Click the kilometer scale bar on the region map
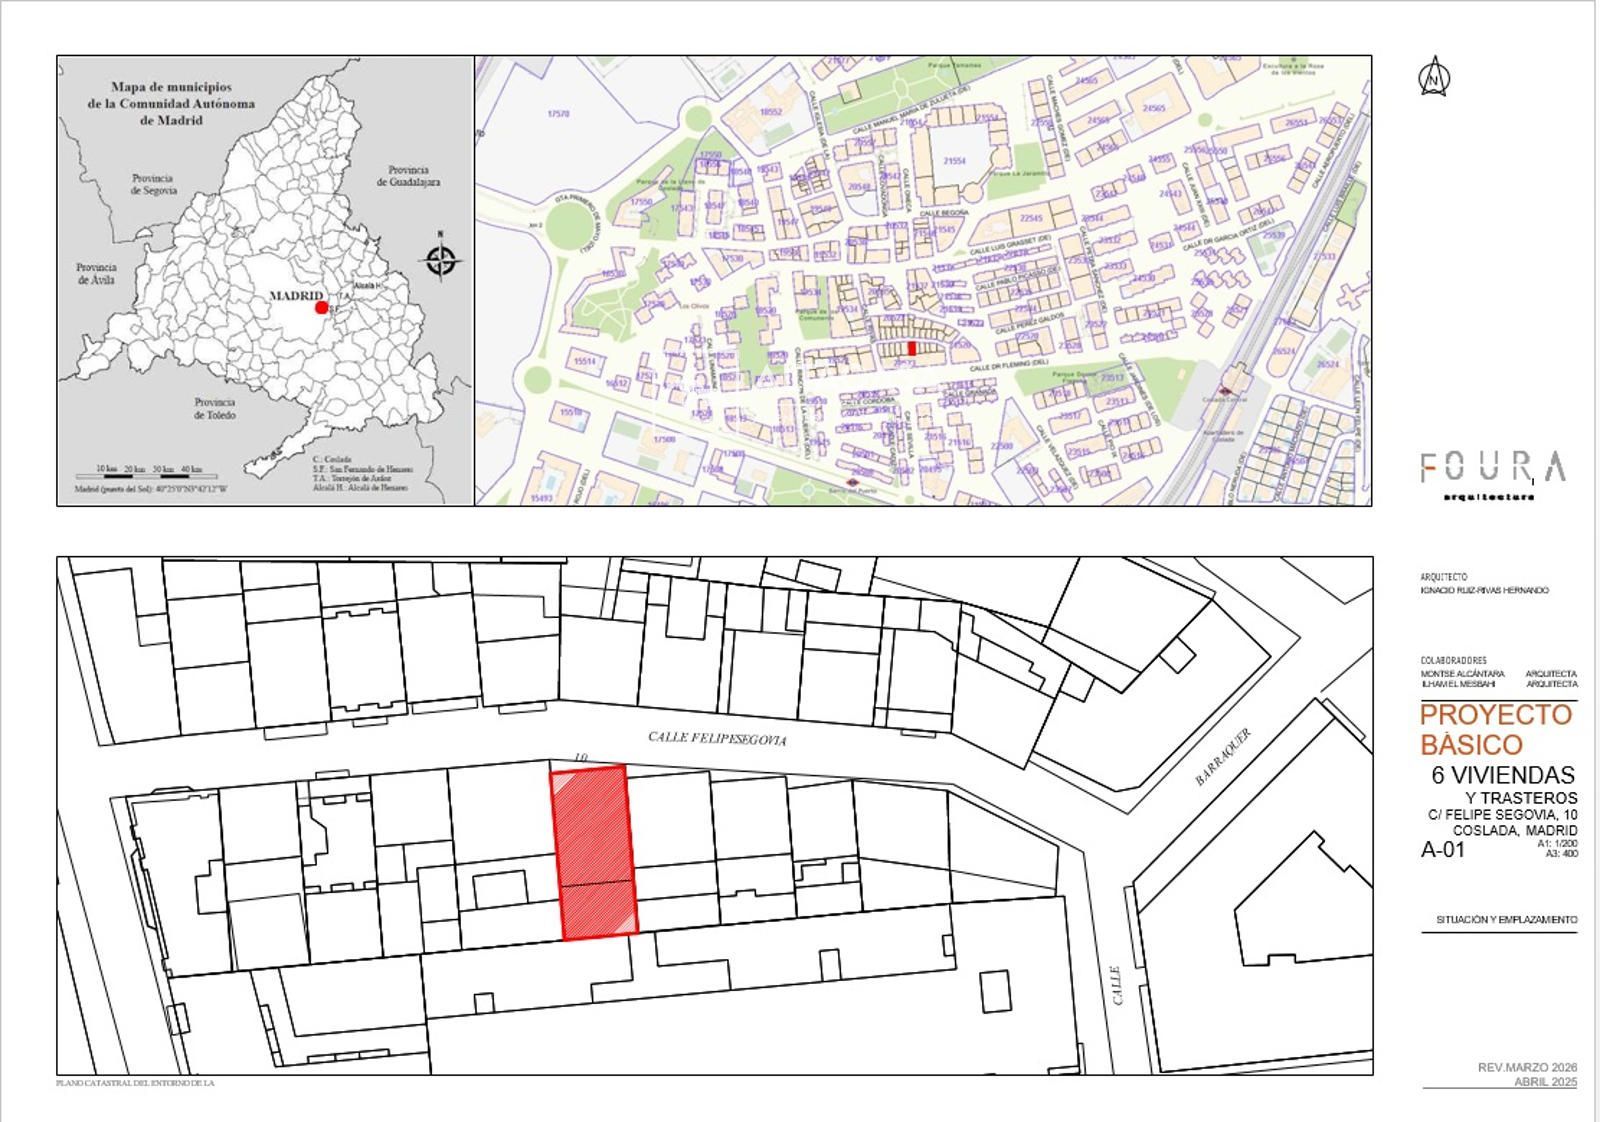 pyautogui.click(x=148, y=473)
